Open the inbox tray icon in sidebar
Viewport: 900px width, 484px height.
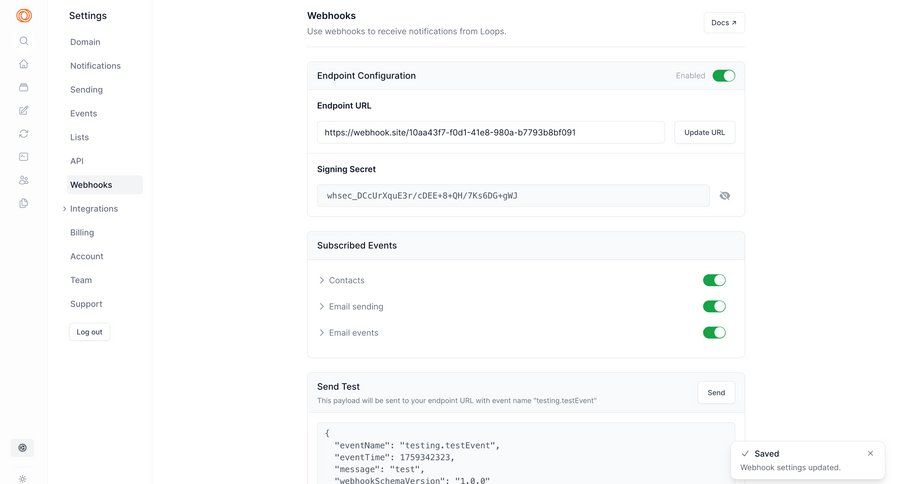tap(24, 87)
